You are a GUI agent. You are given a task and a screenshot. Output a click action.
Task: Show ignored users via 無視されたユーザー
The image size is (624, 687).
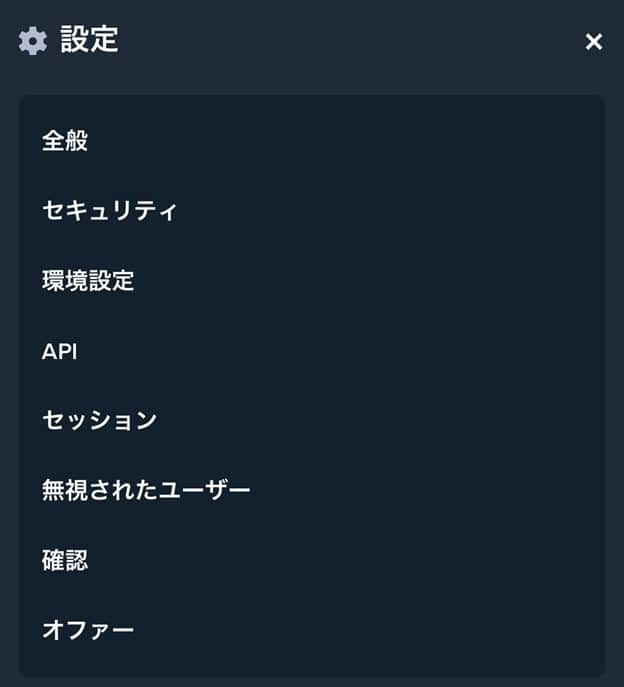(146, 490)
